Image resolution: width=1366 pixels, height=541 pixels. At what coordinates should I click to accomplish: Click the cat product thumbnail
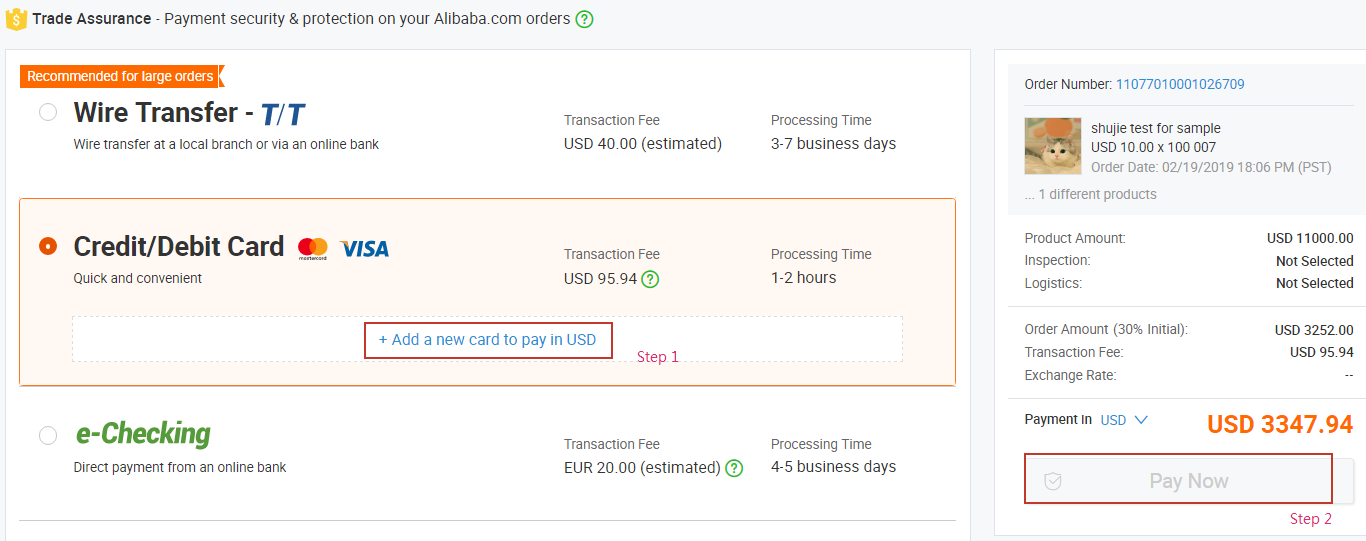coord(1053,146)
